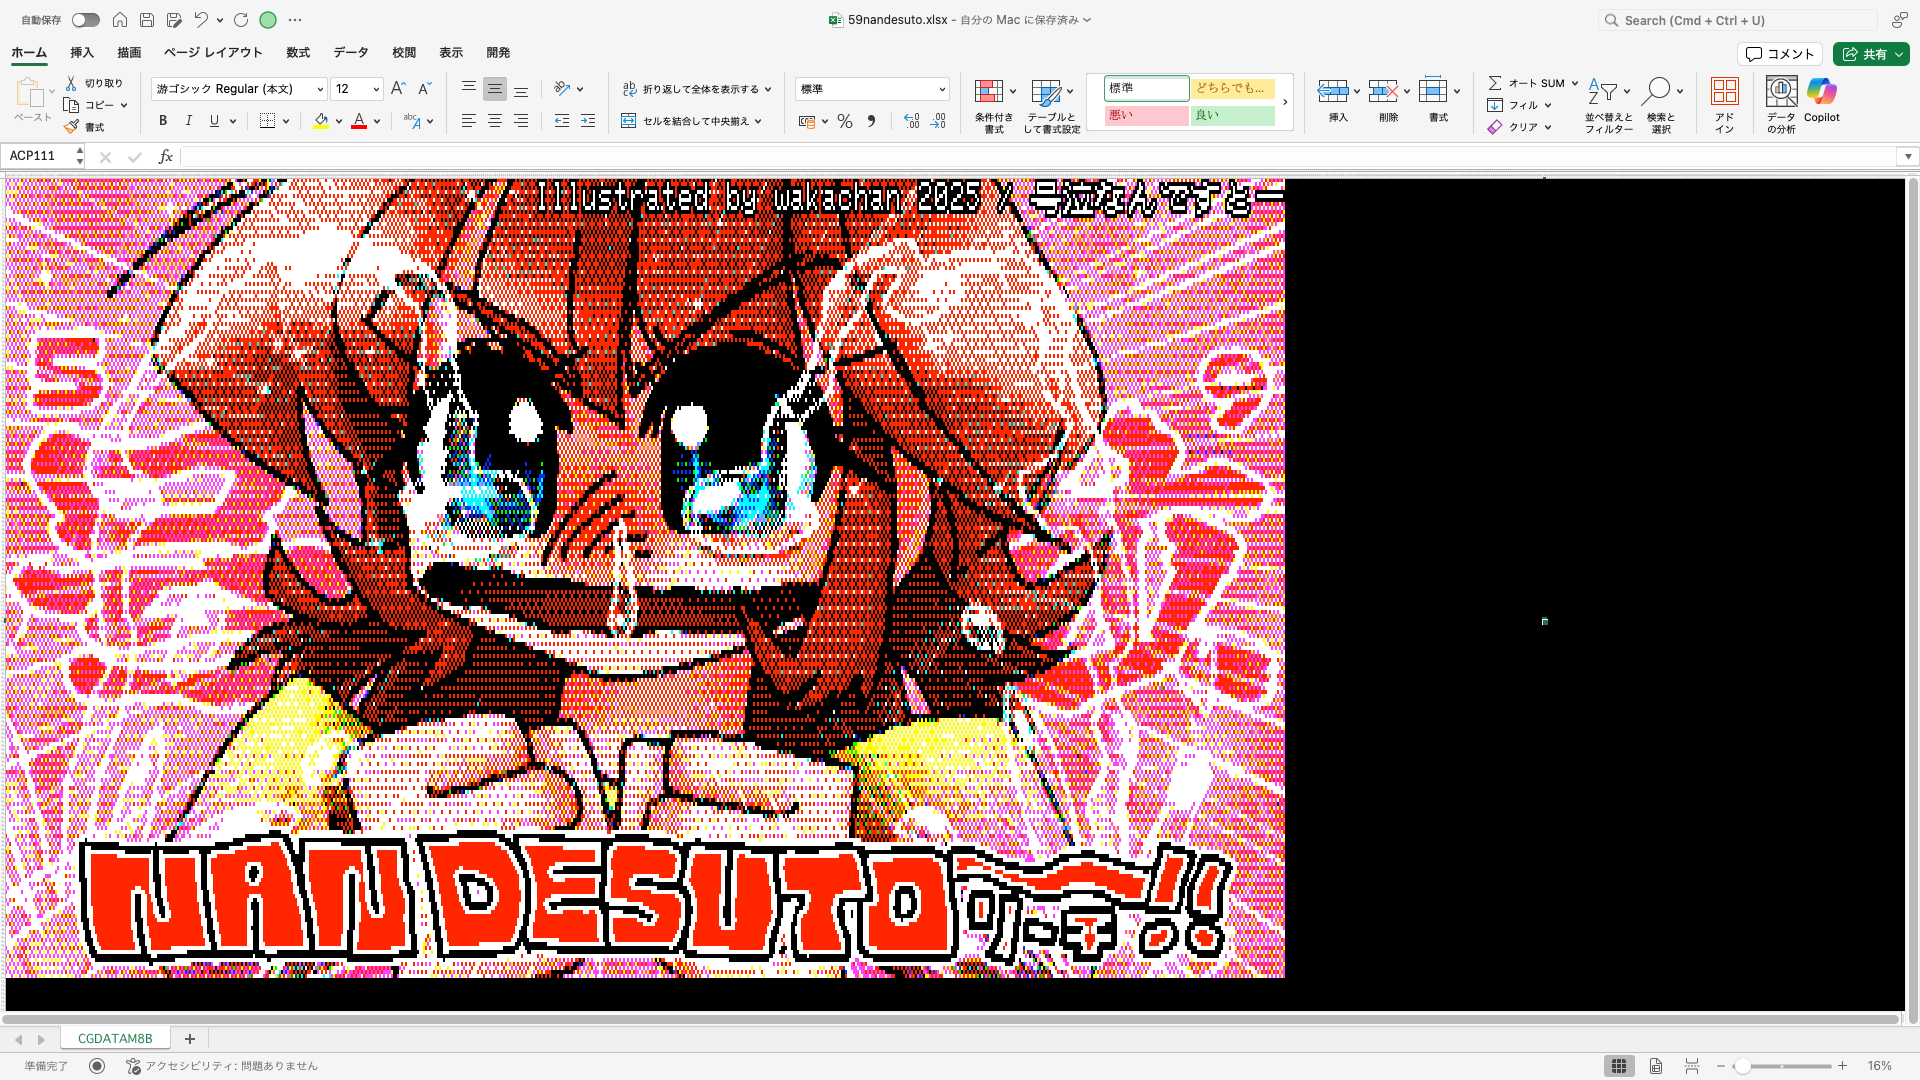Screen dimensions: 1920x1080
Task: Increase decimal places icon
Action: 912,121
